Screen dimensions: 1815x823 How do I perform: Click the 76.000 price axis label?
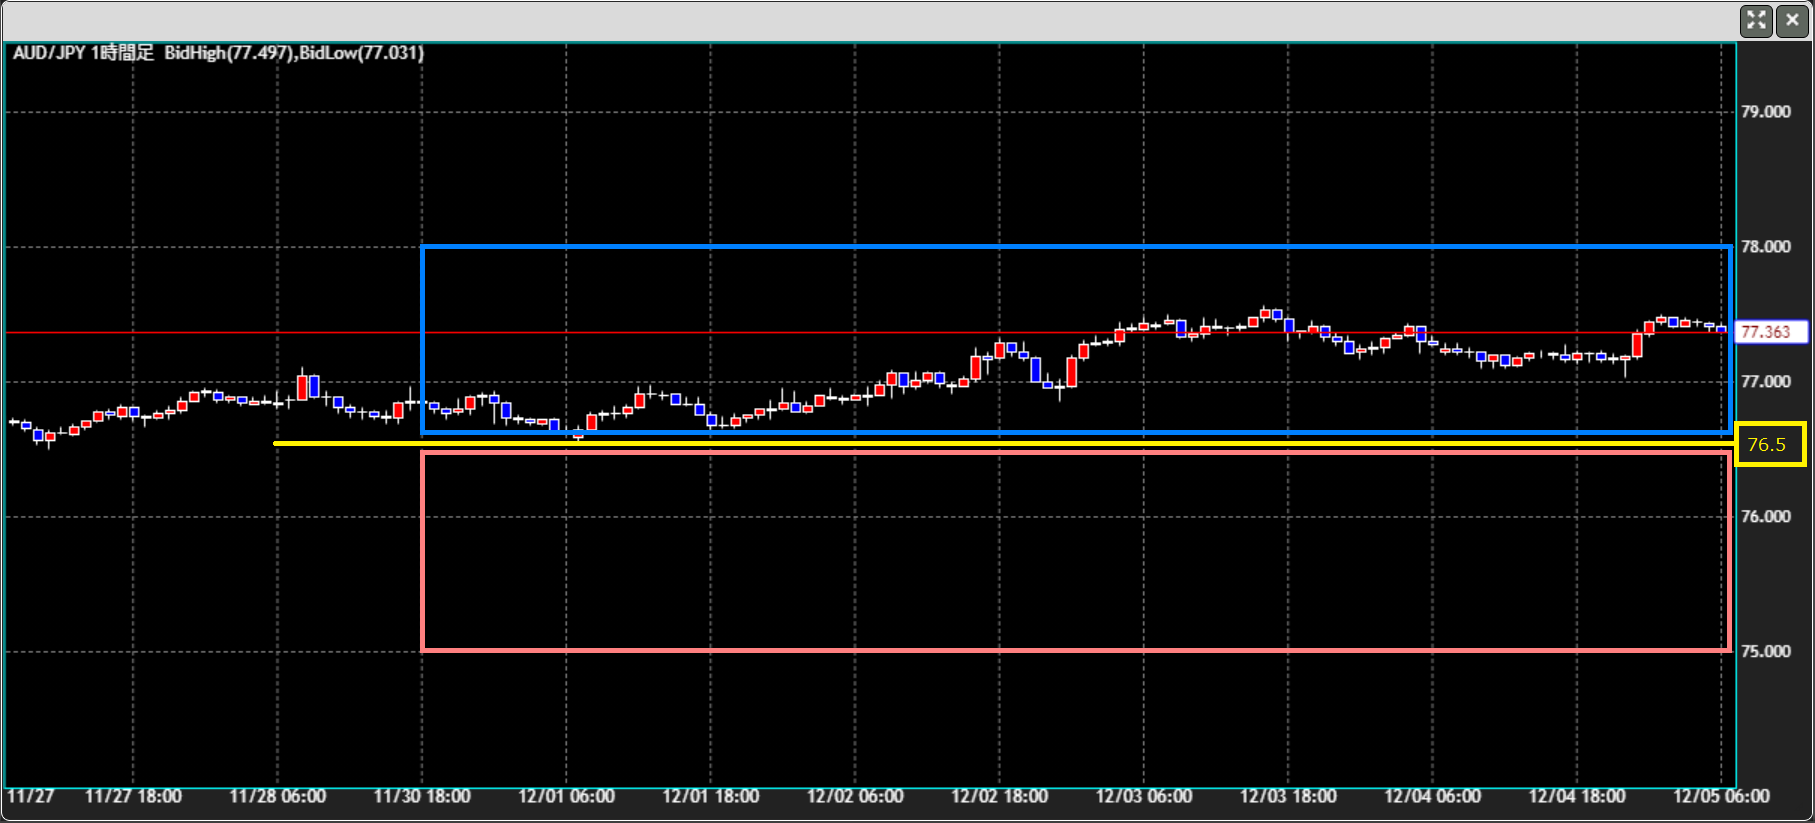(1765, 517)
